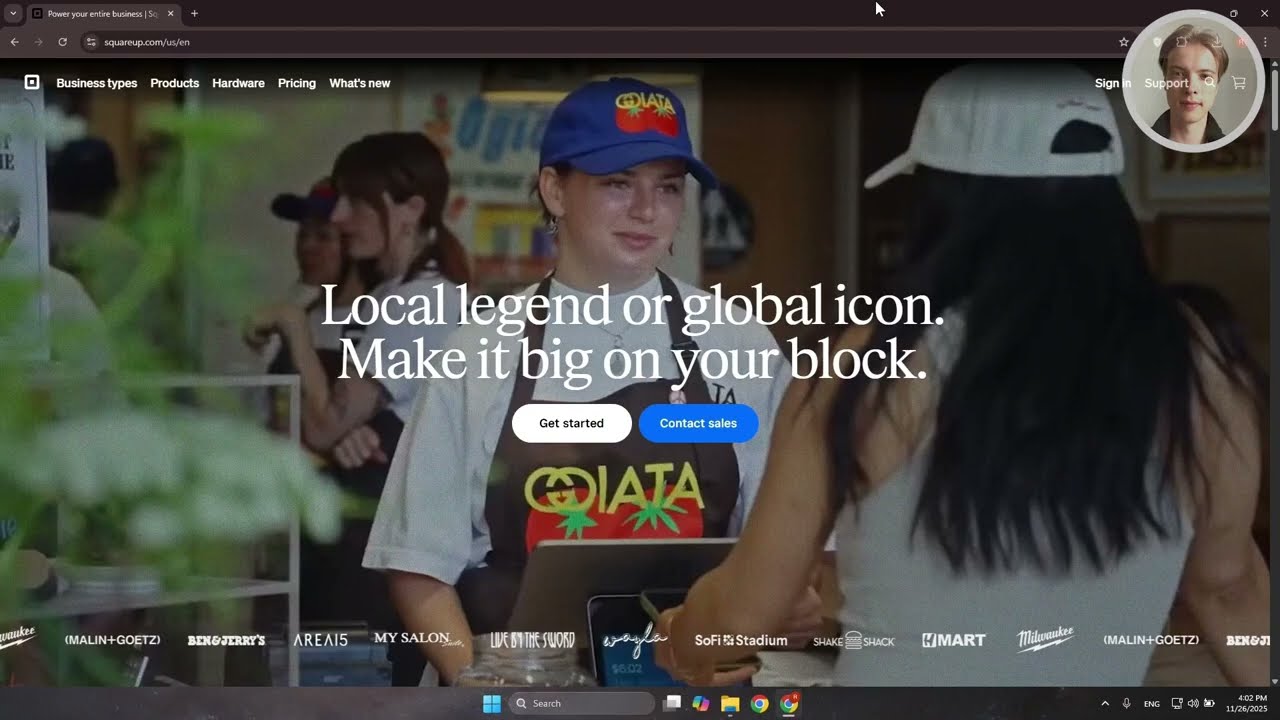Image resolution: width=1280 pixels, height=720 pixels.
Task: Click the Sign in link
Action: [x=1113, y=83]
